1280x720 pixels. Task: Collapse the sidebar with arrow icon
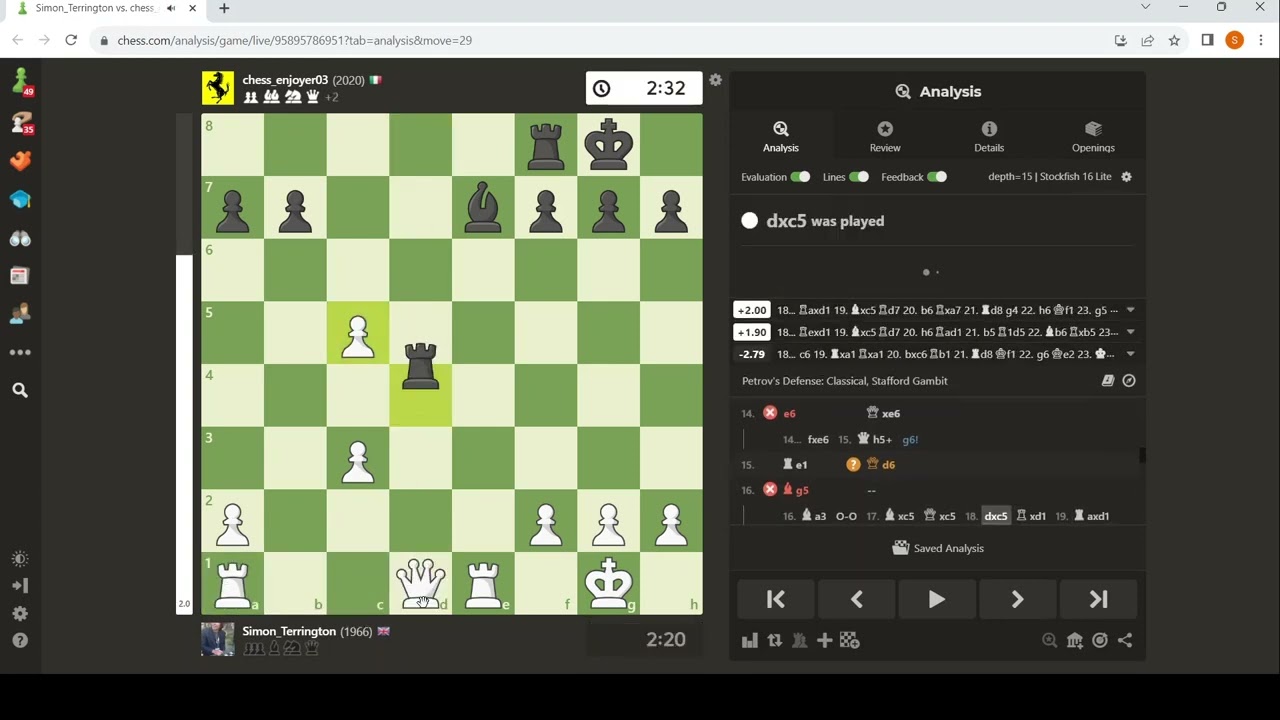pos(20,586)
